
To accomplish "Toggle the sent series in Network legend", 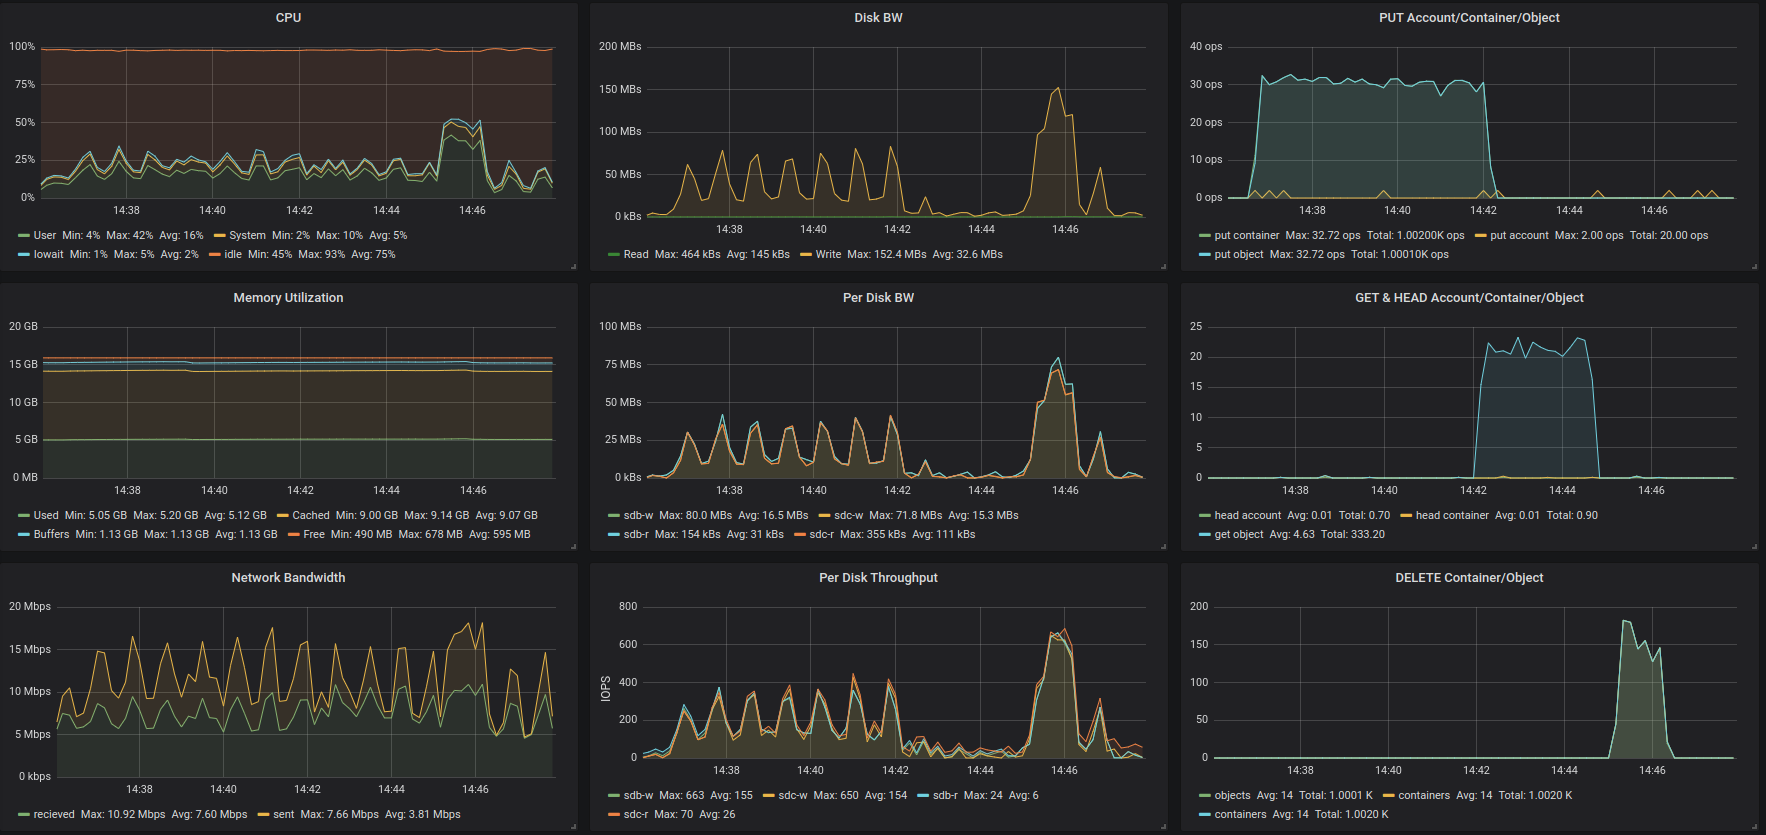I will click(284, 815).
